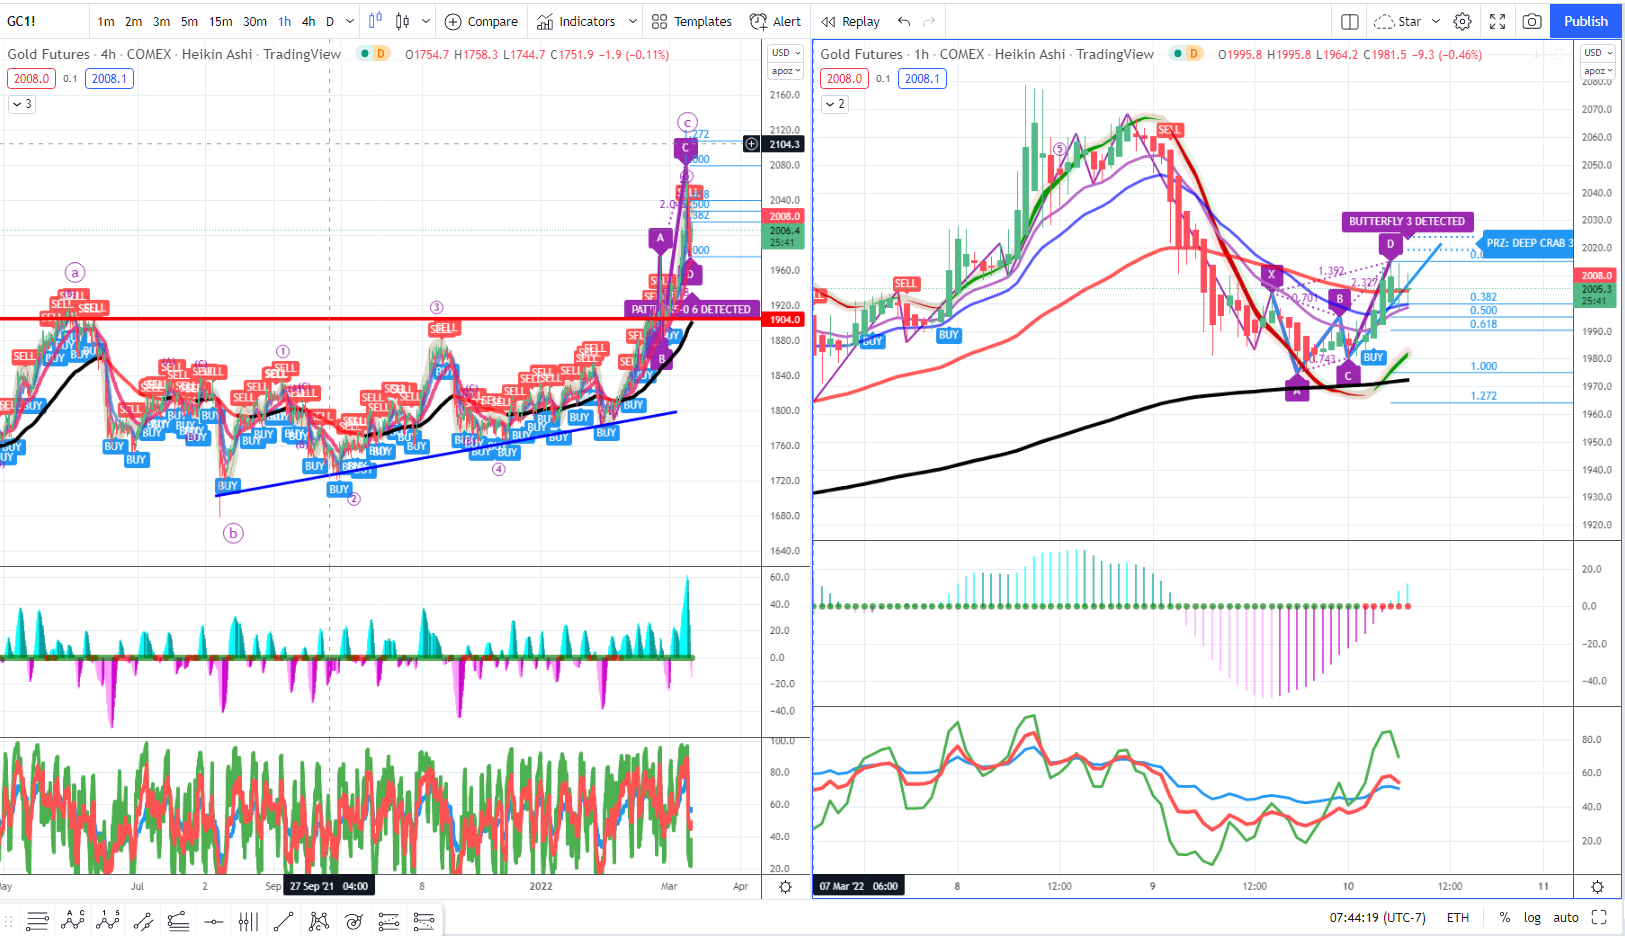Image resolution: width=1625 pixels, height=936 pixels.
Task: Expand the left chart indicator legend showing 3
Action: [x=22, y=104]
